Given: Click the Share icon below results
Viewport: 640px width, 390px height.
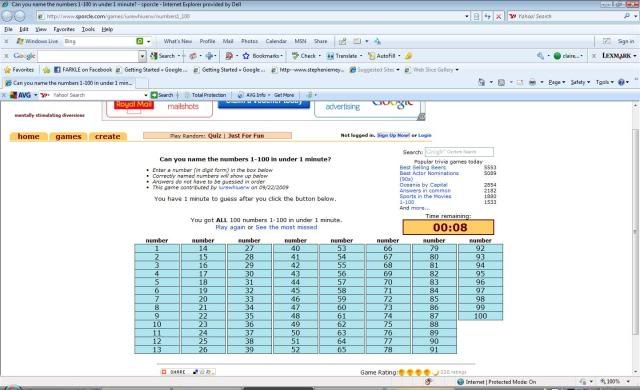Looking at the screenshot, I should coord(174,372).
